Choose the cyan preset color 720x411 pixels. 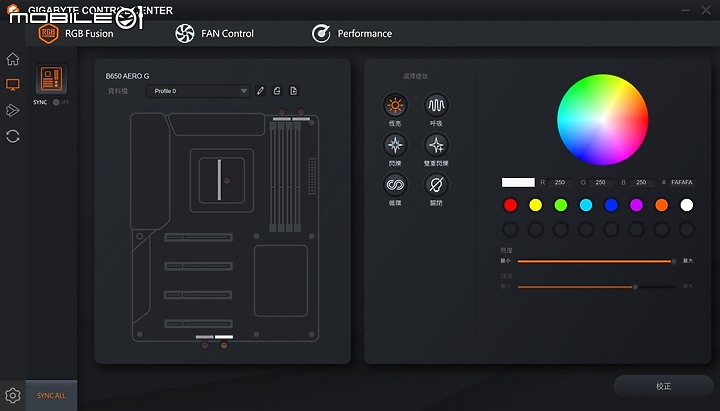point(586,205)
